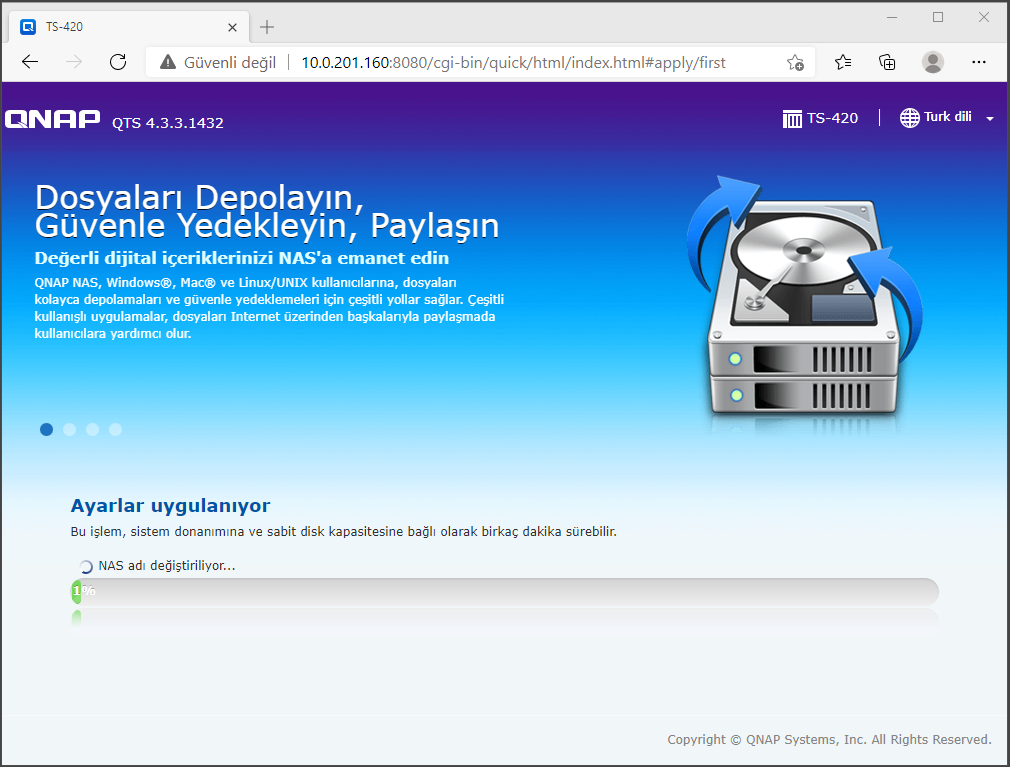The image size is (1010, 767).
Task: Open a new browser tab
Action: 267,27
